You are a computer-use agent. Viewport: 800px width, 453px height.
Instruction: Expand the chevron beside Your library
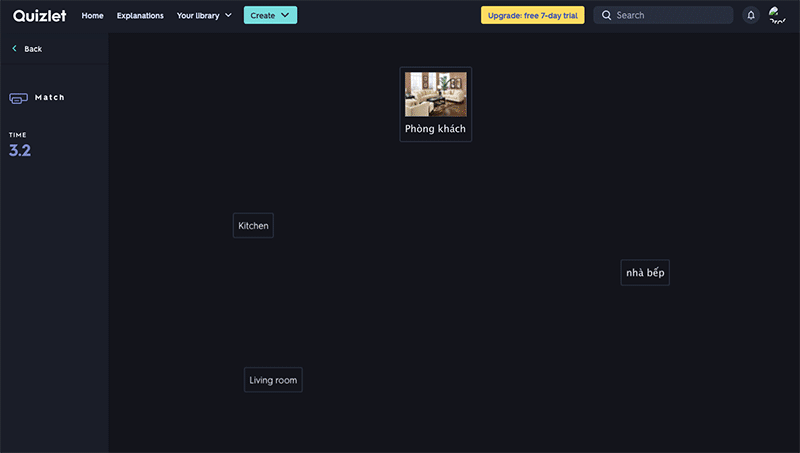tap(228, 15)
